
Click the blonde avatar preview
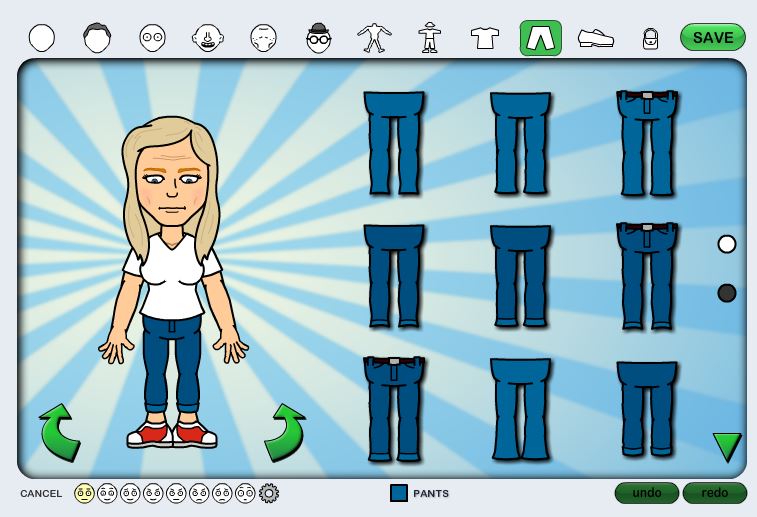173,282
